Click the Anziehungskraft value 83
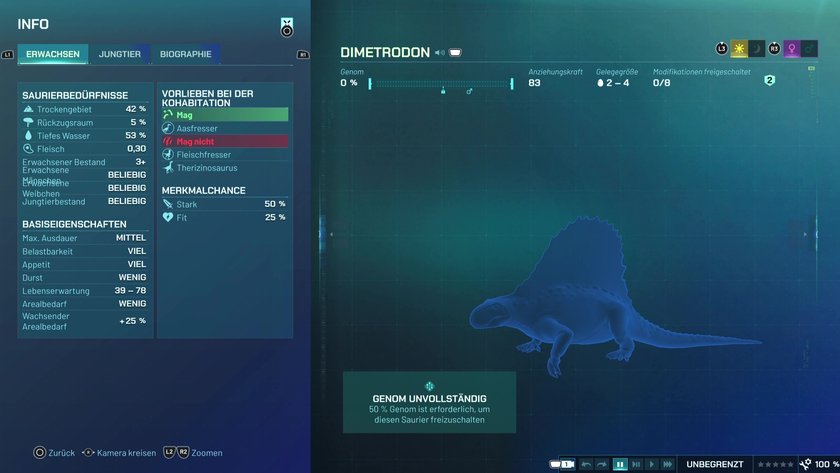 (534, 83)
